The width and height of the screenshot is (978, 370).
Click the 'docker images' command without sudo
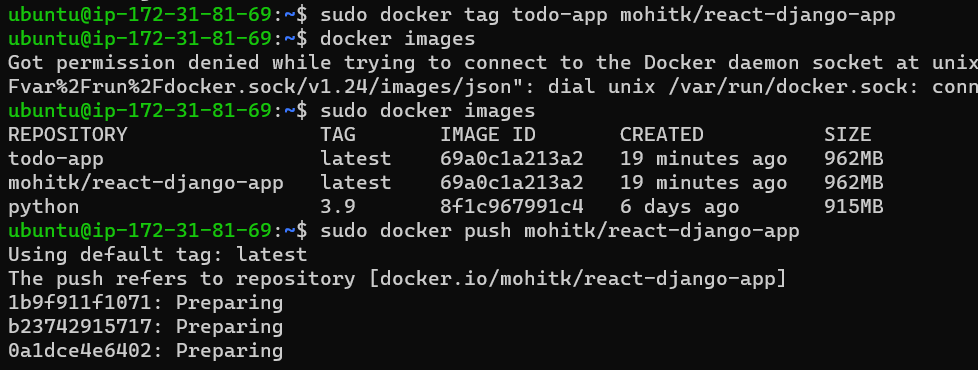[x=397, y=39]
